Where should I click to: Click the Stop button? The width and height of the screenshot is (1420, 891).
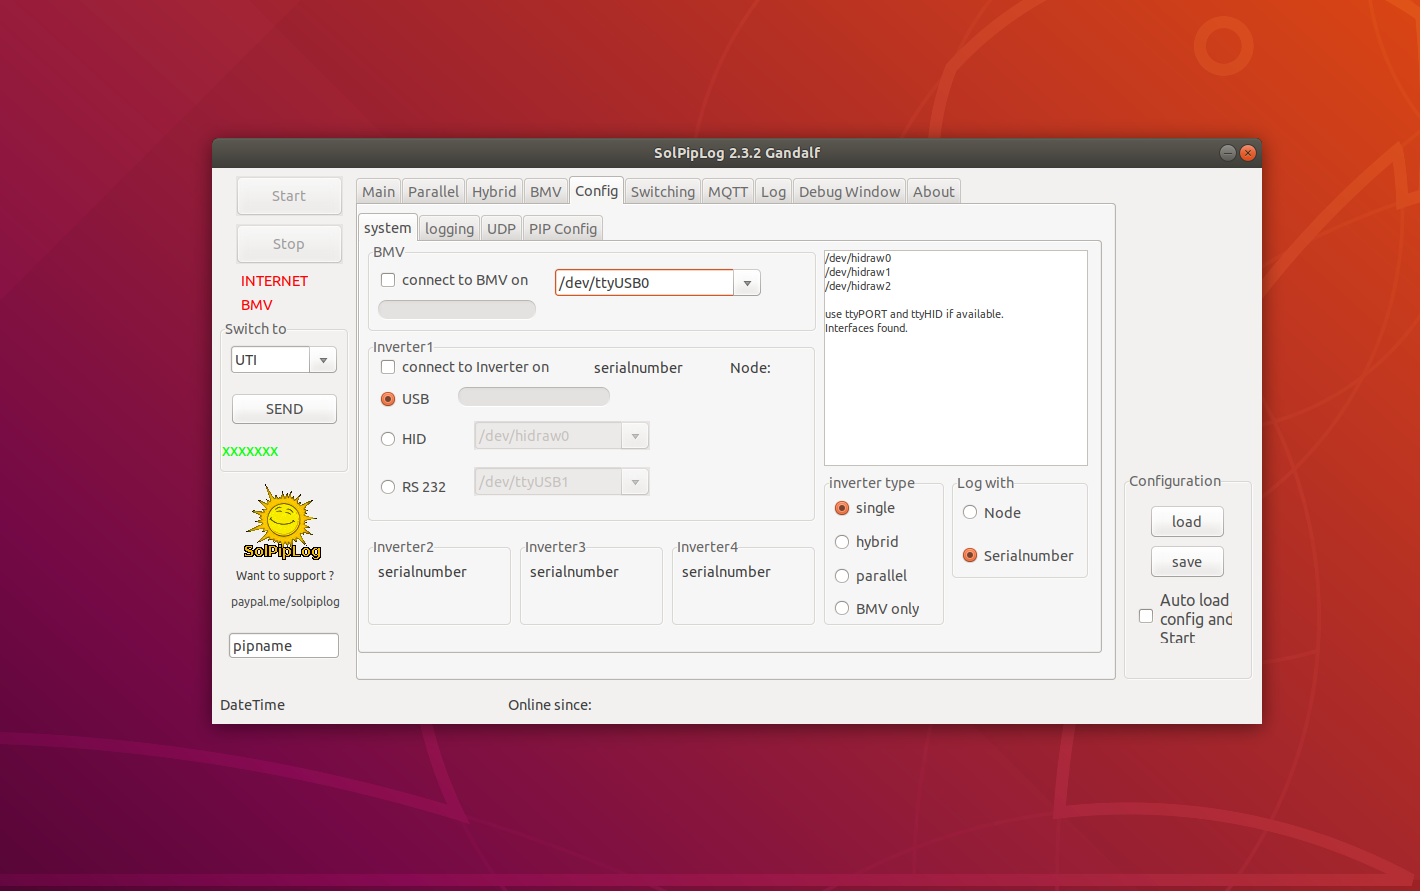(x=289, y=244)
